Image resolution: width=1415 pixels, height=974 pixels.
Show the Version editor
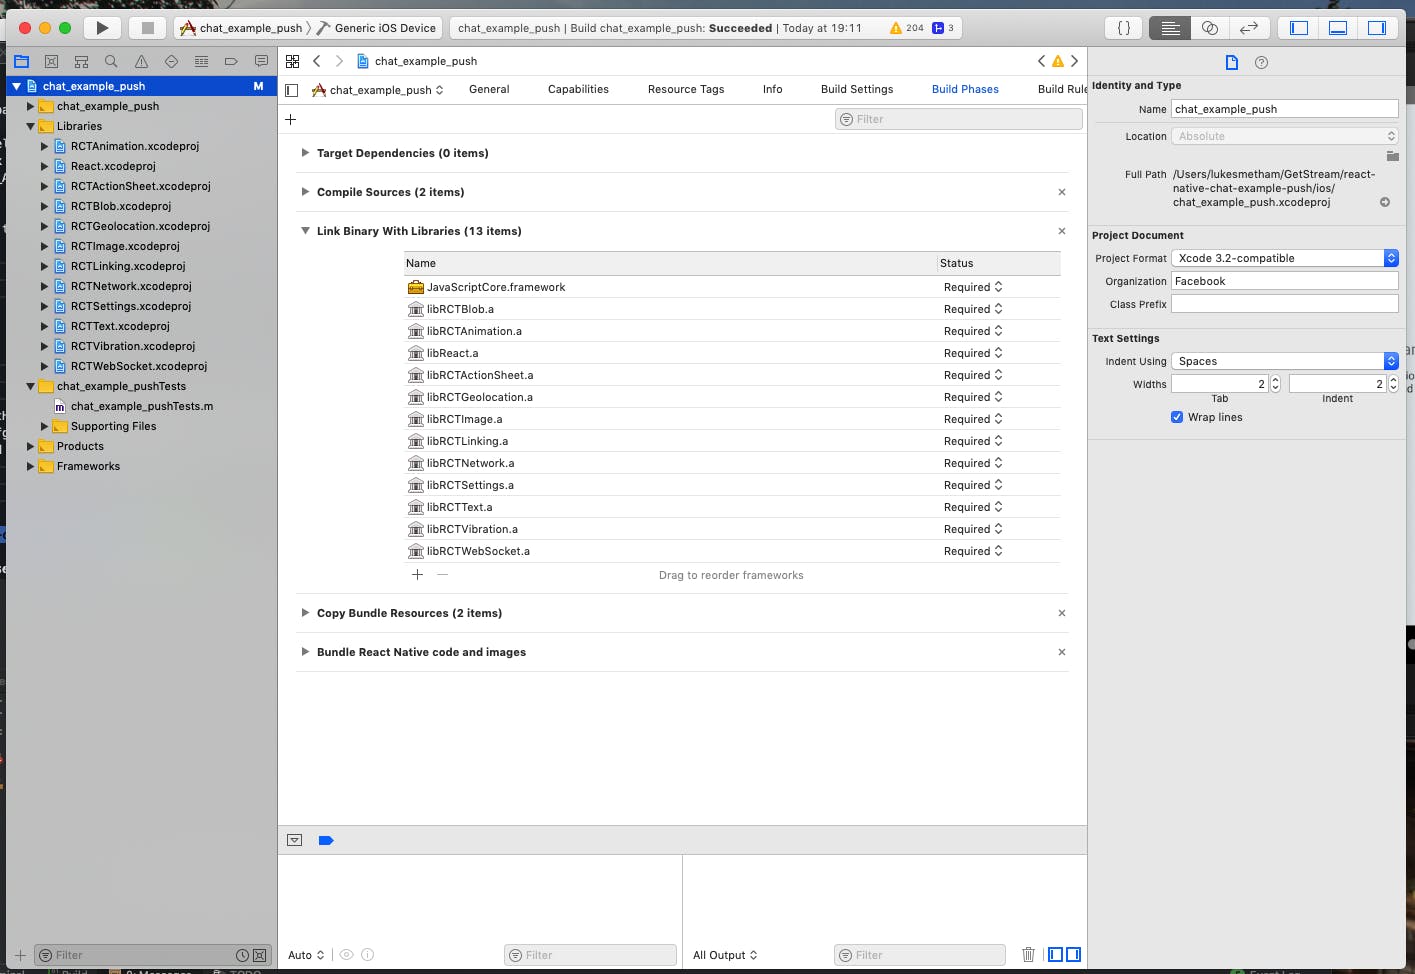pyautogui.click(x=1248, y=28)
